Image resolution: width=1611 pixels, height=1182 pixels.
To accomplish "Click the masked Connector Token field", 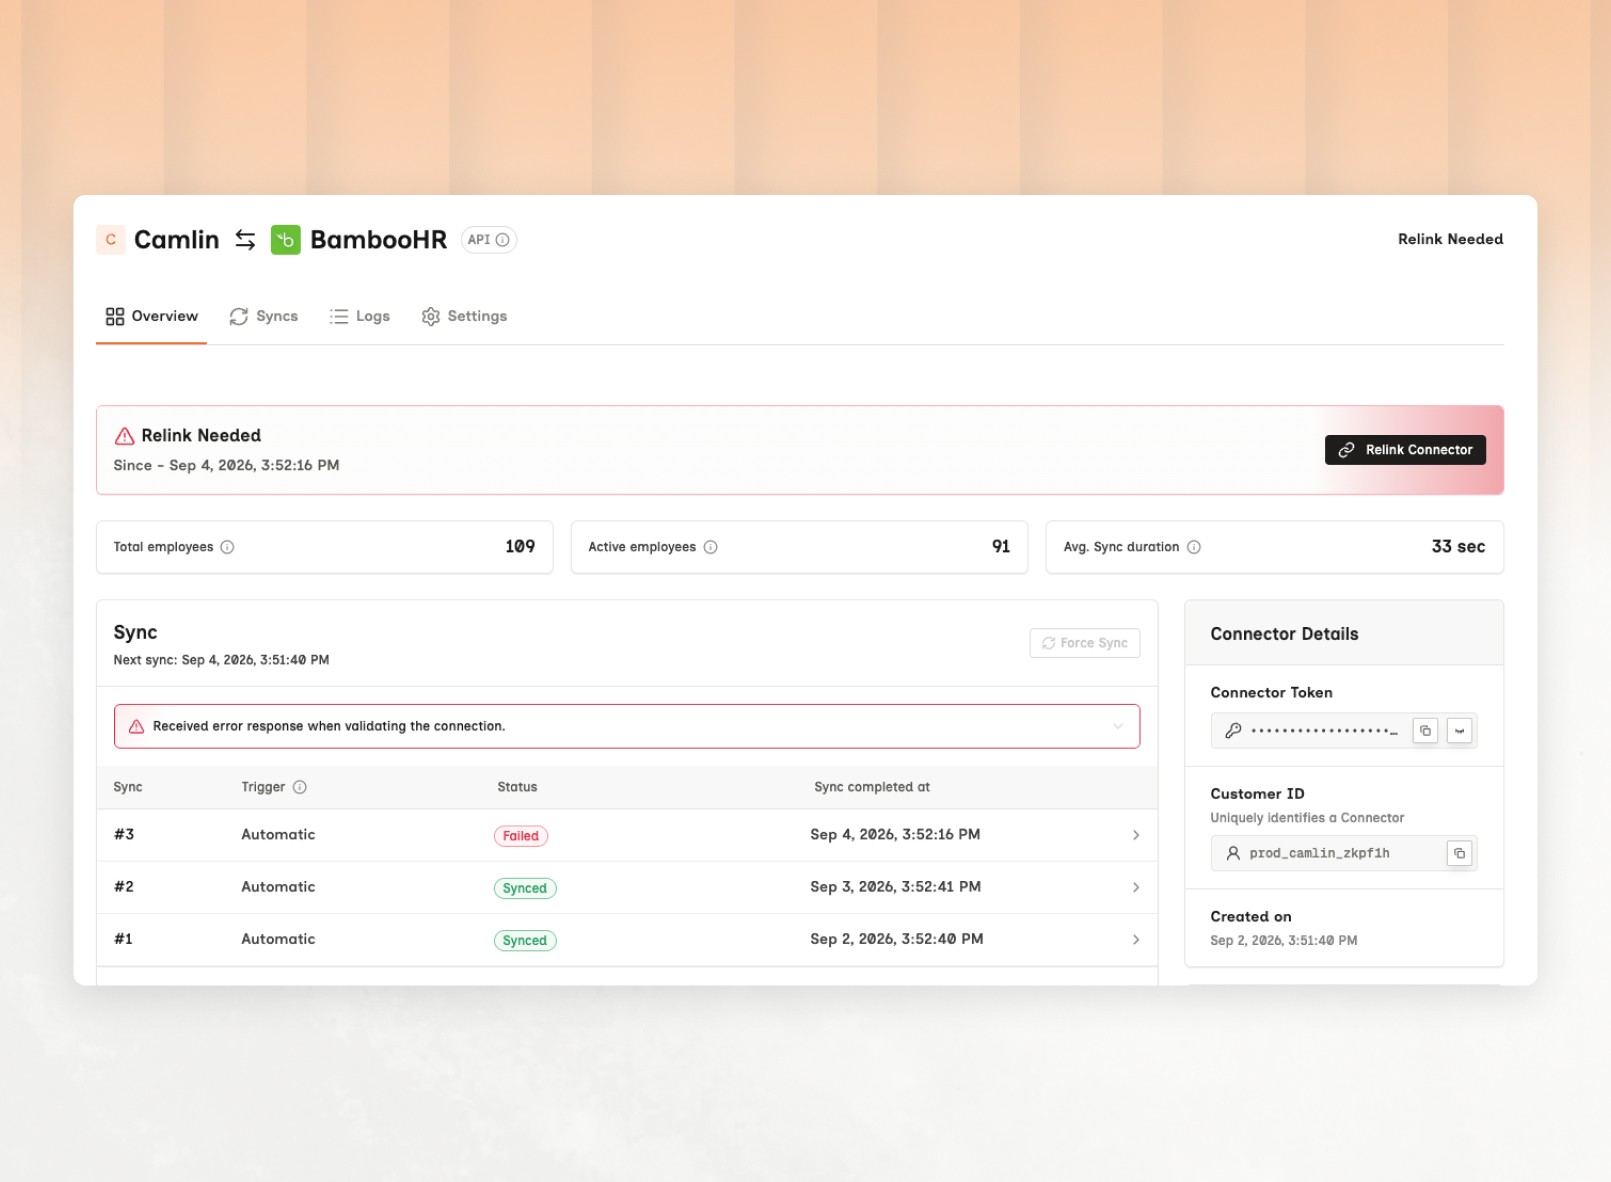I will (x=1344, y=731).
